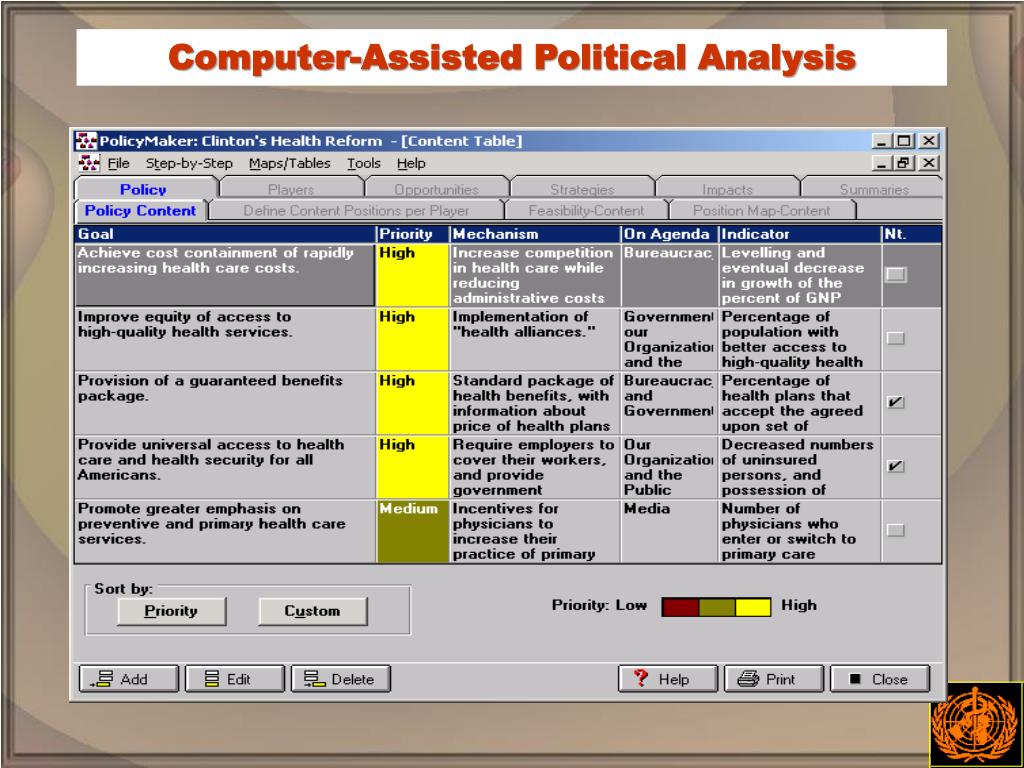
Task: Click the Indicator column header
Action: point(800,234)
